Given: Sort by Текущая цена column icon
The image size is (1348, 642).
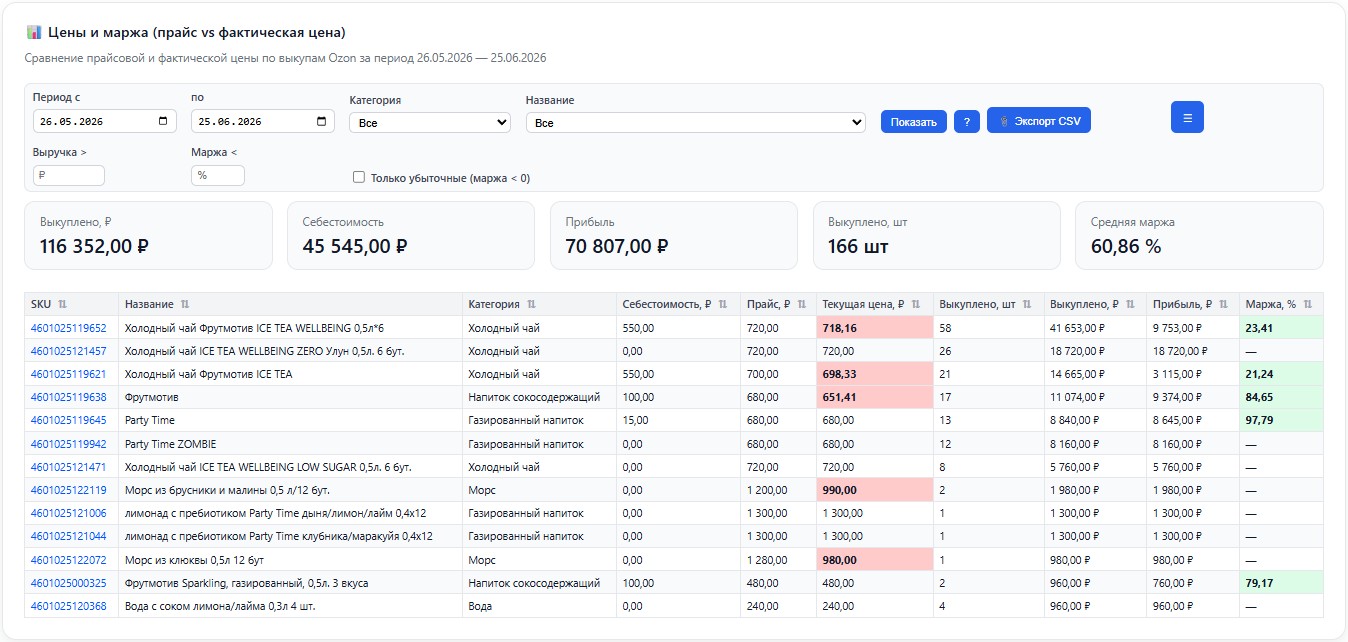Looking at the screenshot, I should [916, 304].
